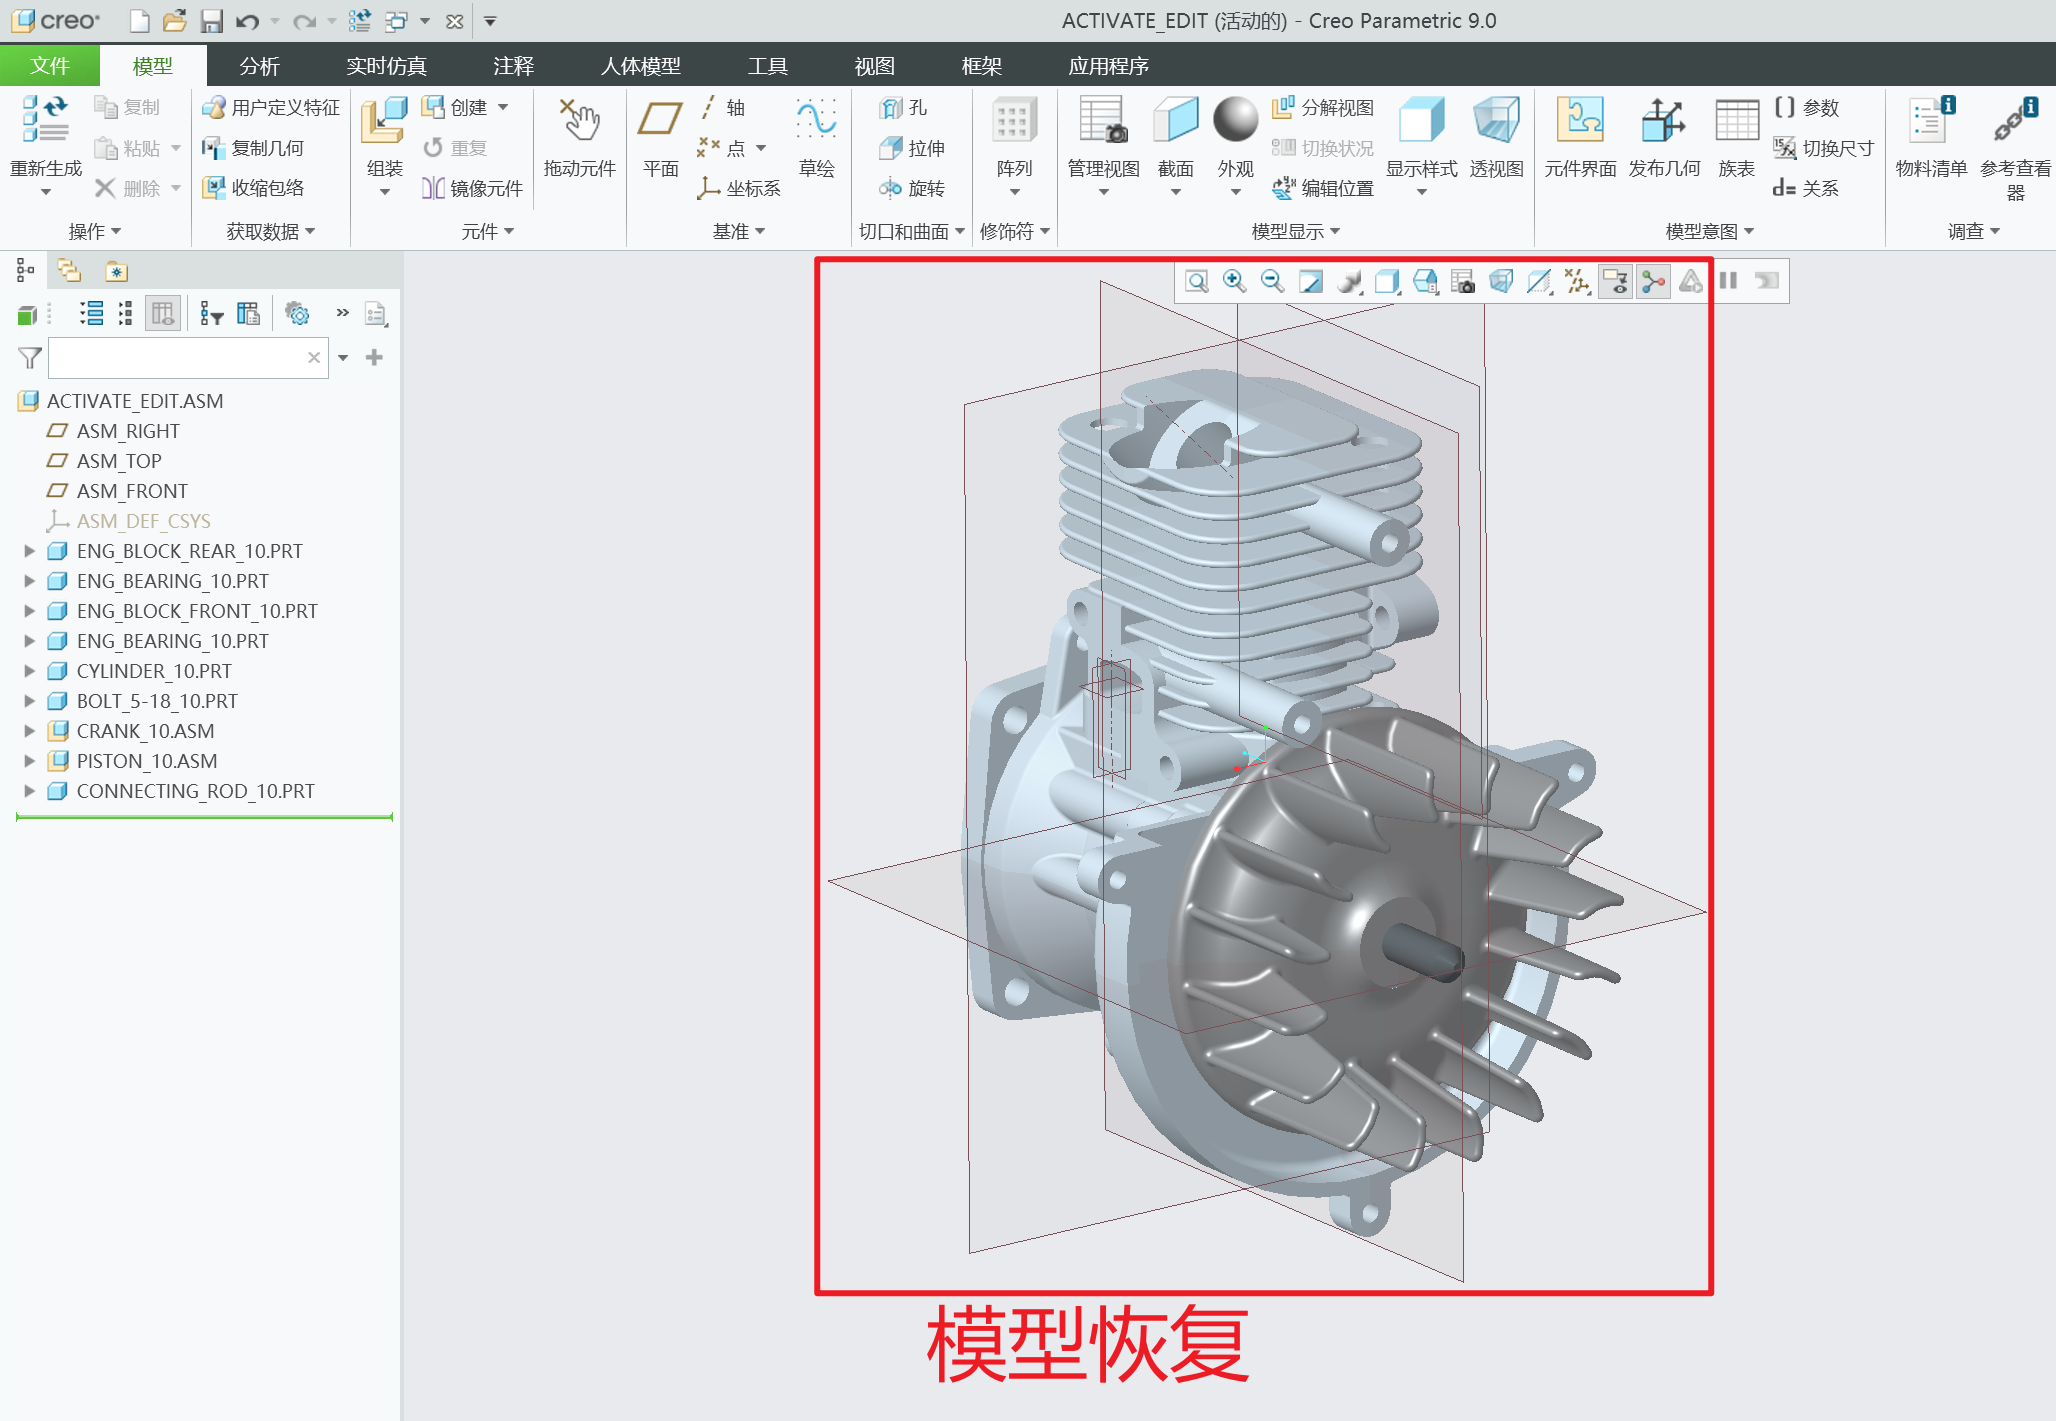Click the model tree search field
The width and height of the screenshot is (2056, 1421).
177,358
